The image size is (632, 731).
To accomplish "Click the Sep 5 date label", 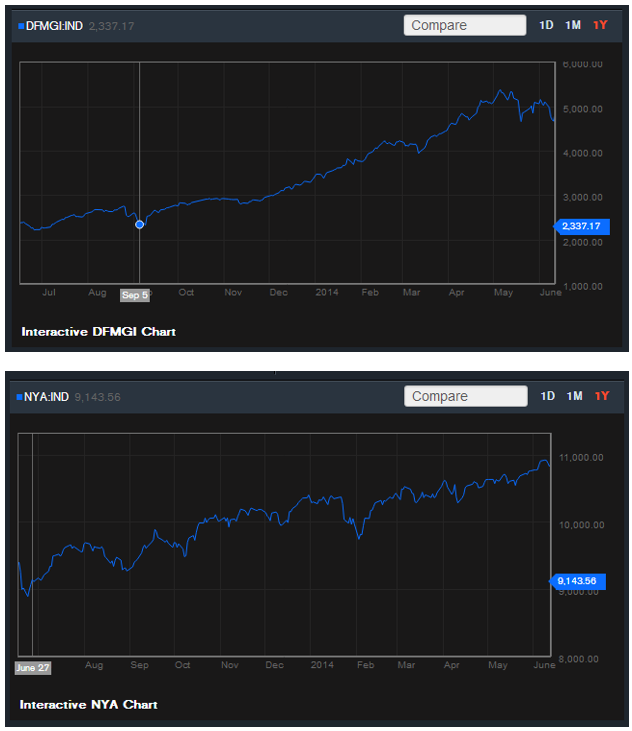I will [x=134, y=295].
